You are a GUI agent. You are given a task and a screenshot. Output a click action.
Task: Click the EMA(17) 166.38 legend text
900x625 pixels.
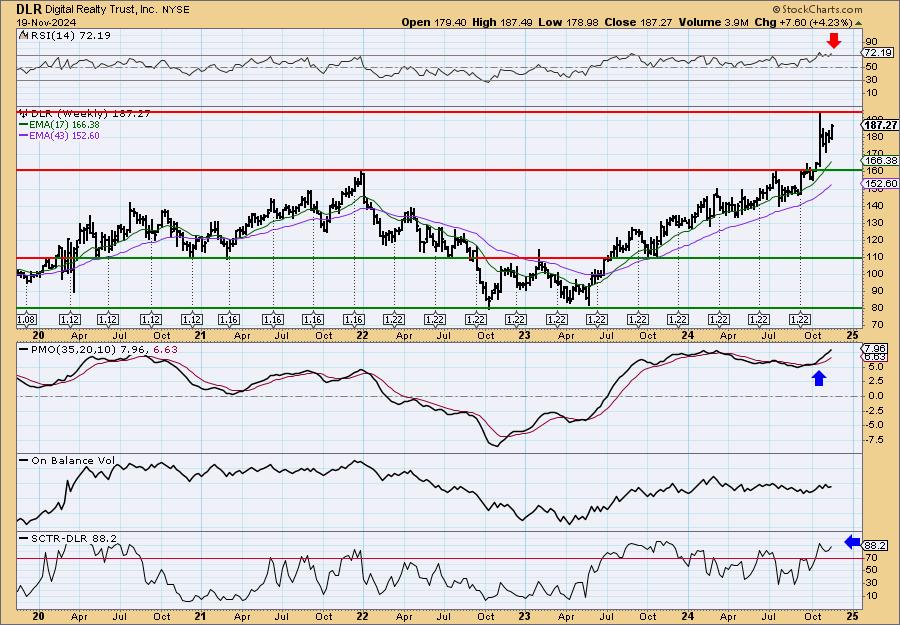(x=64, y=125)
